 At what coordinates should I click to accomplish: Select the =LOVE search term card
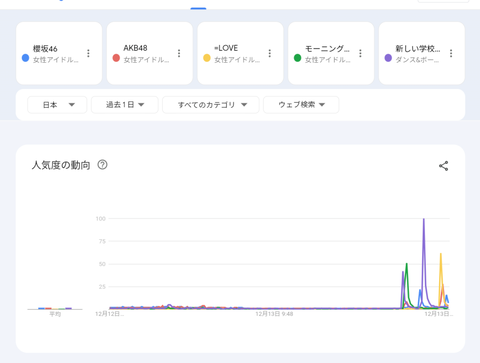[240, 53]
